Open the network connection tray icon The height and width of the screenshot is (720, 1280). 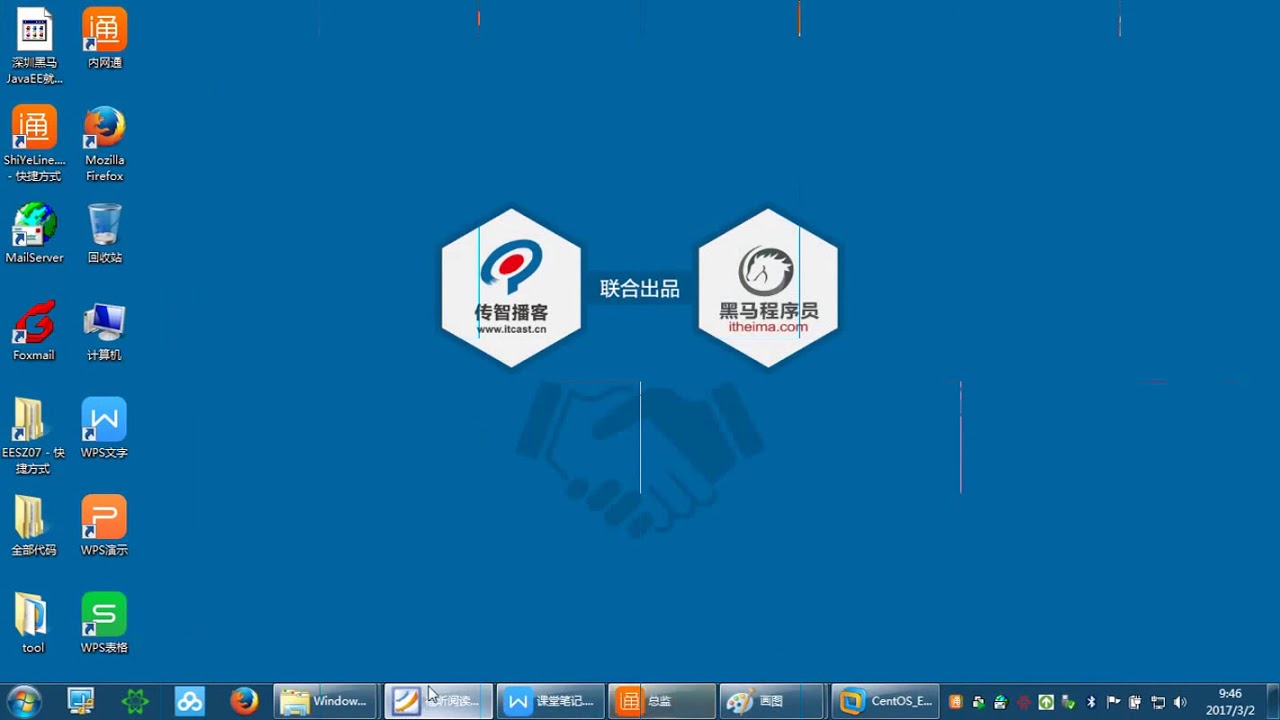click(x=1158, y=702)
